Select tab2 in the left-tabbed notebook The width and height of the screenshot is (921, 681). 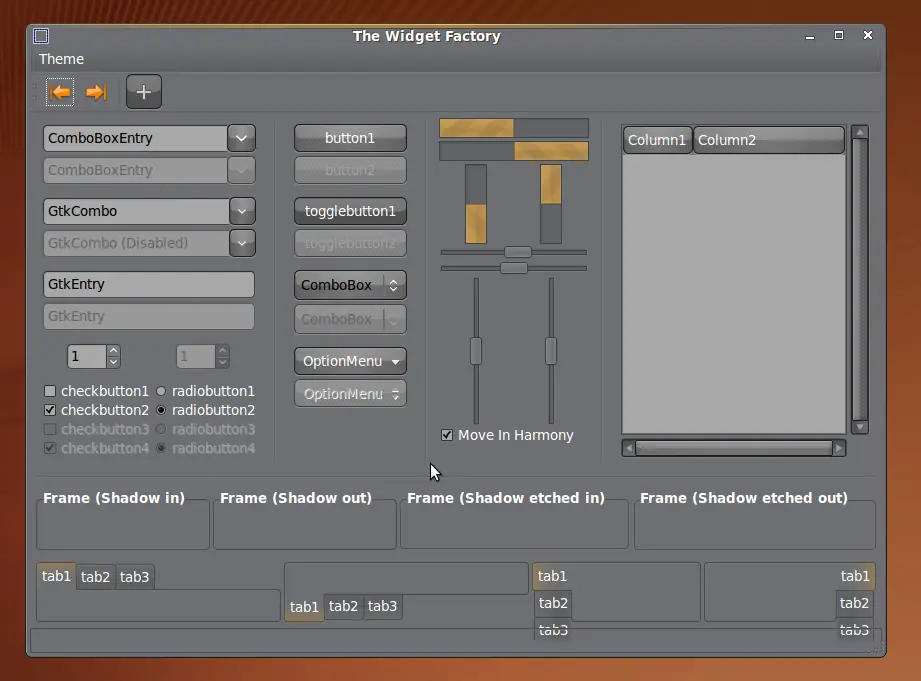pos(553,603)
